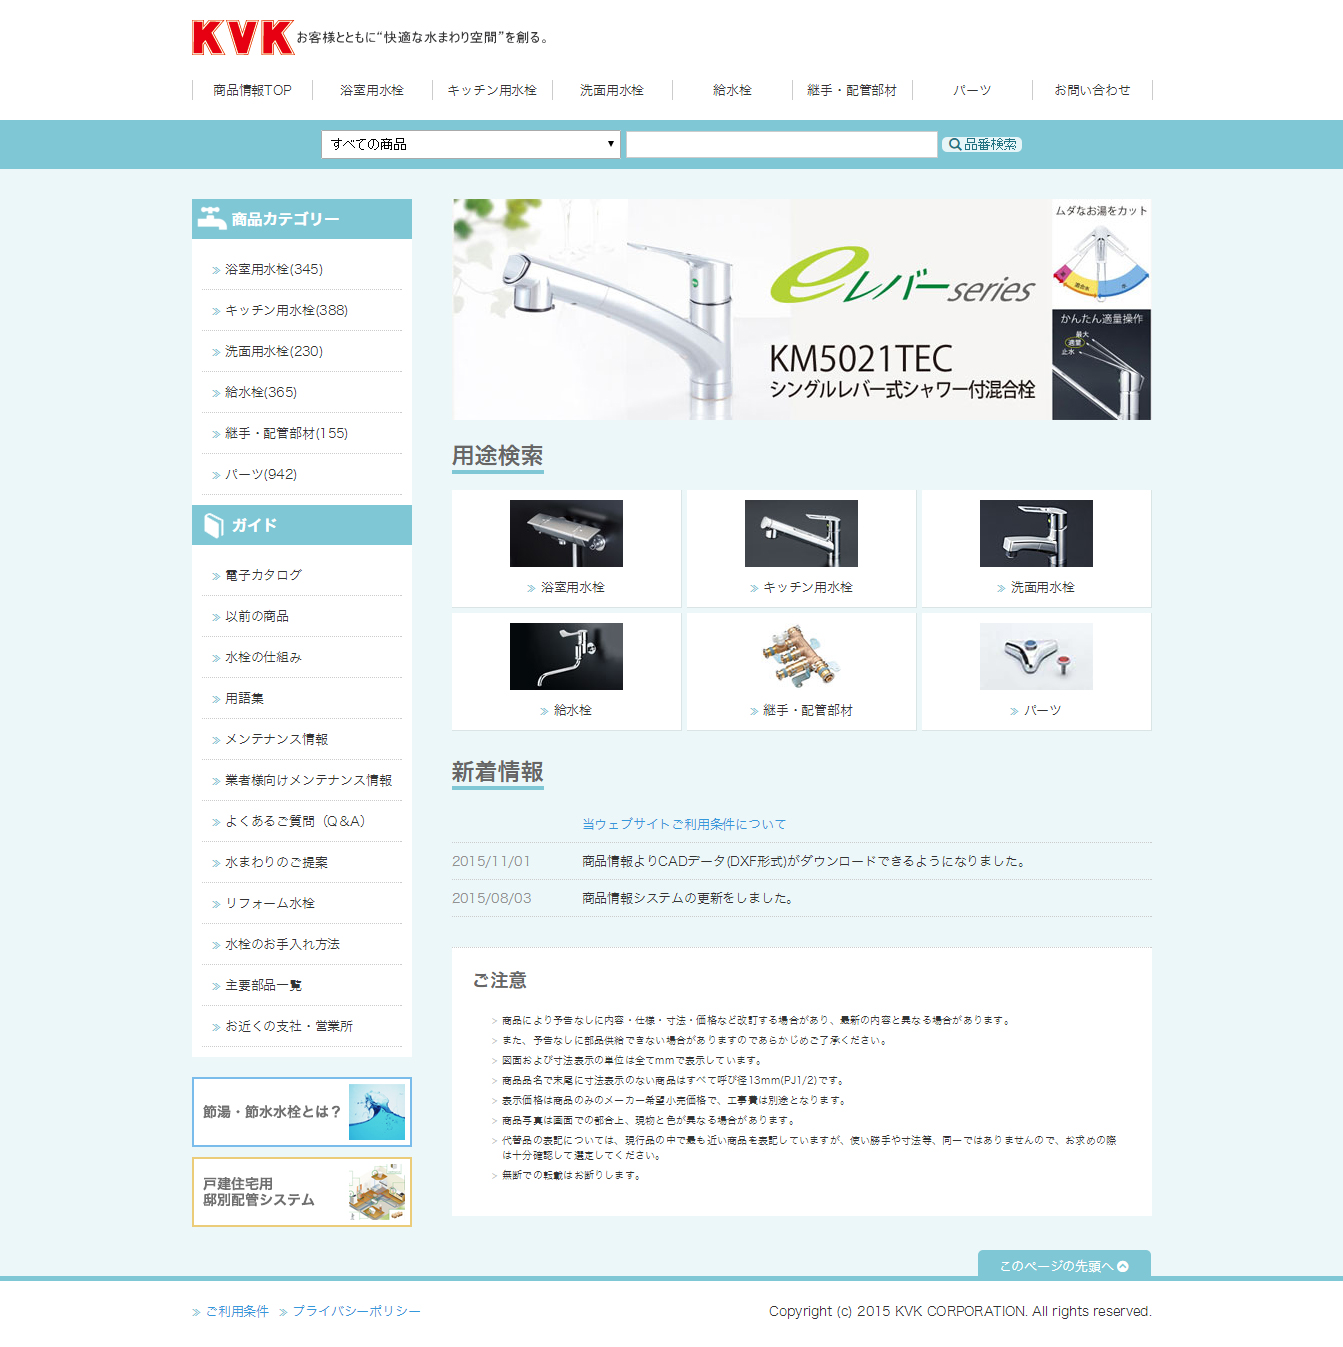The width and height of the screenshot is (1343, 1347).
Task: Click the book icon beside ガイド
Action: [x=213, y=525]
